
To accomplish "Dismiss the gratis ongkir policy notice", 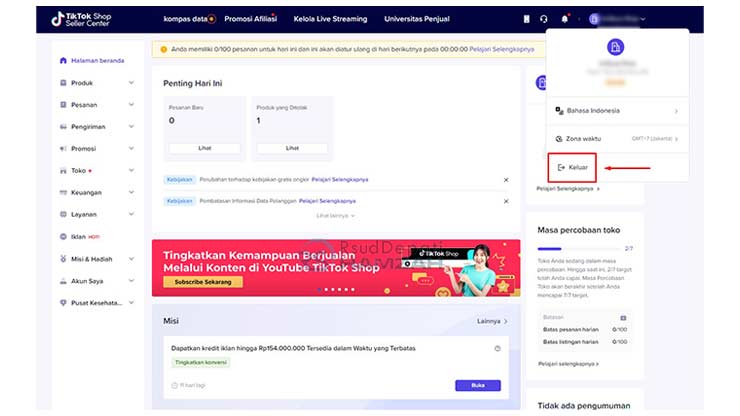I will tap(506, 180).
